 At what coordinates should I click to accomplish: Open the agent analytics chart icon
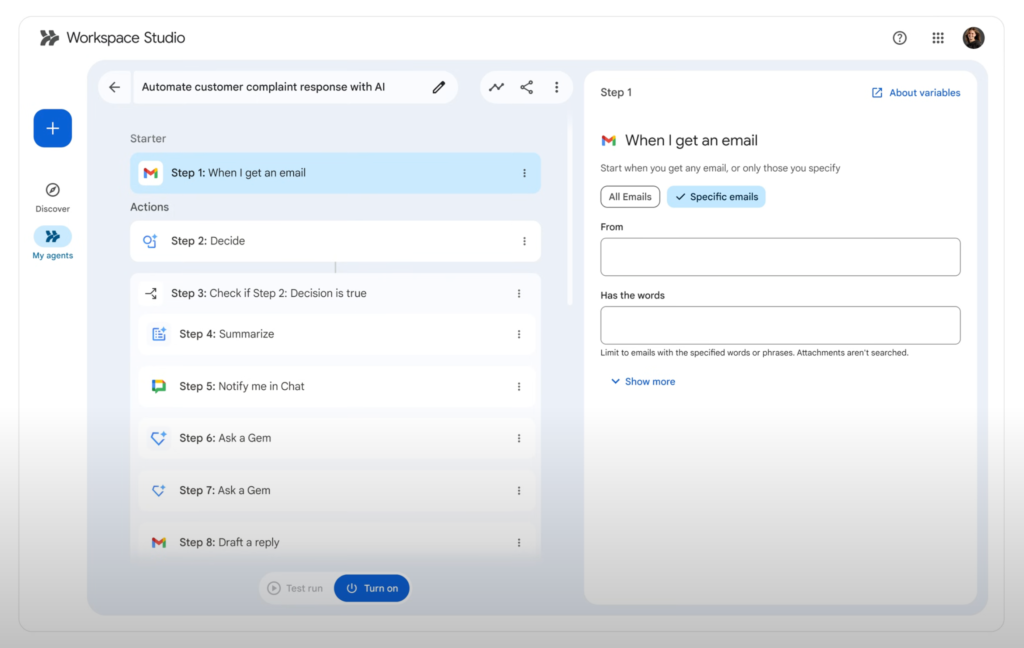pos(496,87)
